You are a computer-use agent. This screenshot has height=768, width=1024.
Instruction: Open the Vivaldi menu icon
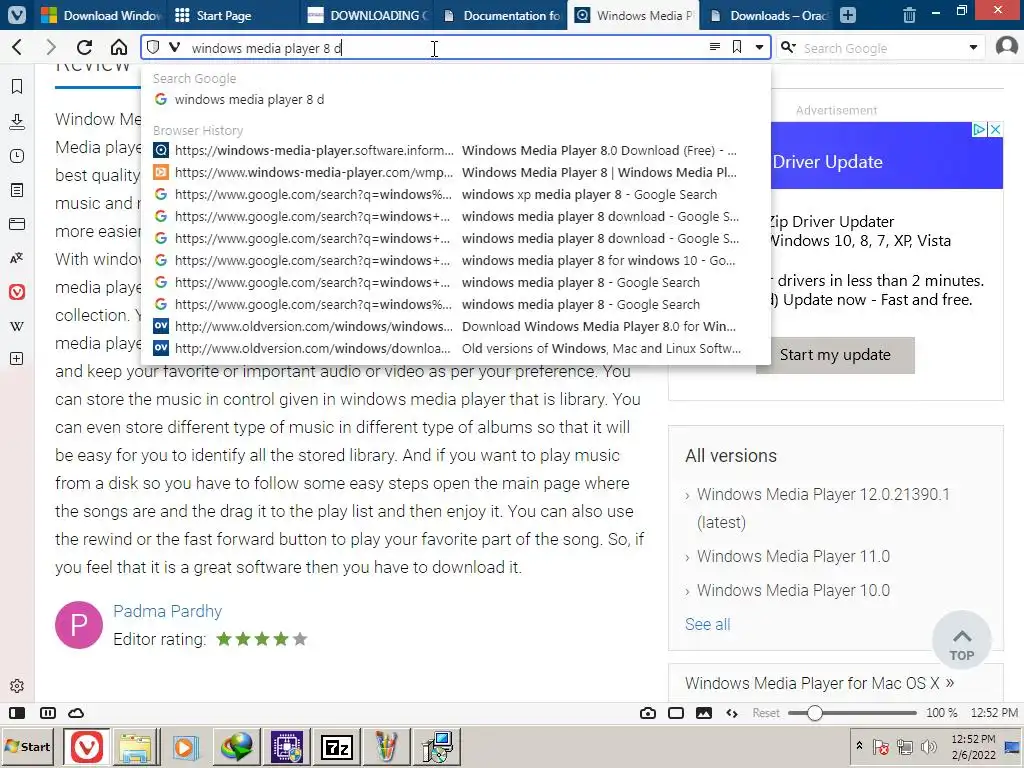(x=16, y=14)
